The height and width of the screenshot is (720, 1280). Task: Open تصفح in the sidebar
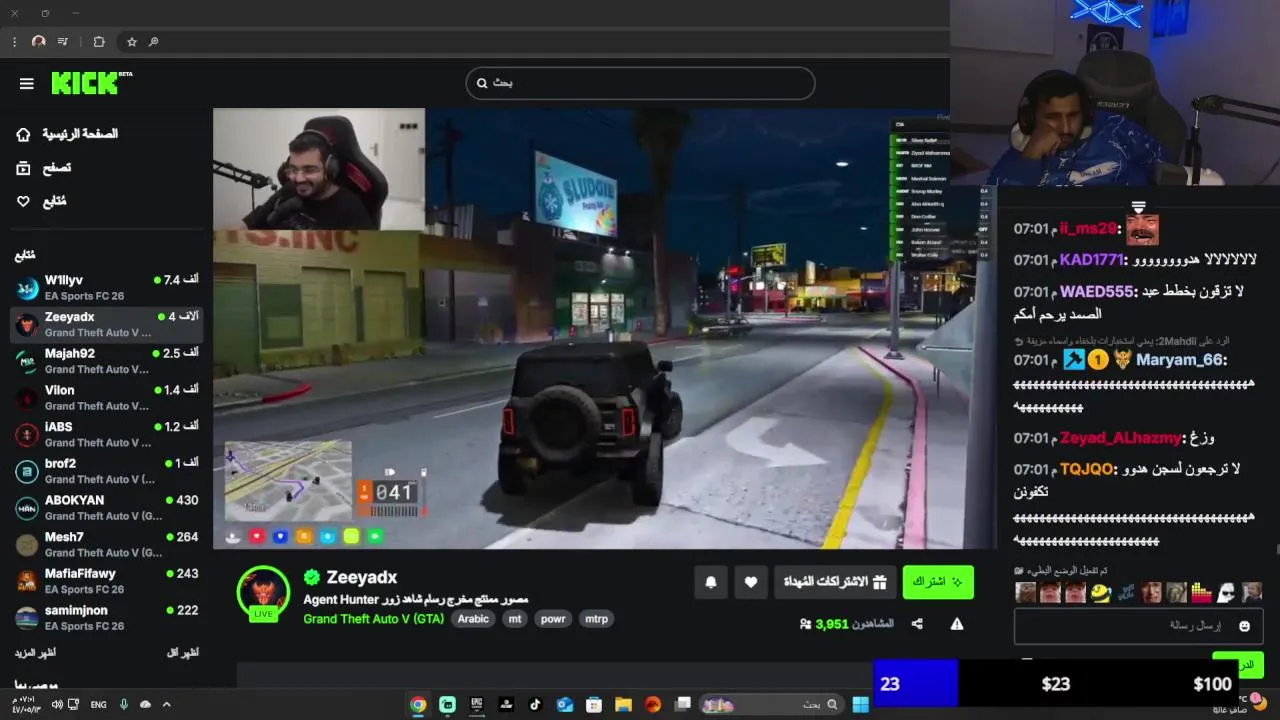click(44, 168)
